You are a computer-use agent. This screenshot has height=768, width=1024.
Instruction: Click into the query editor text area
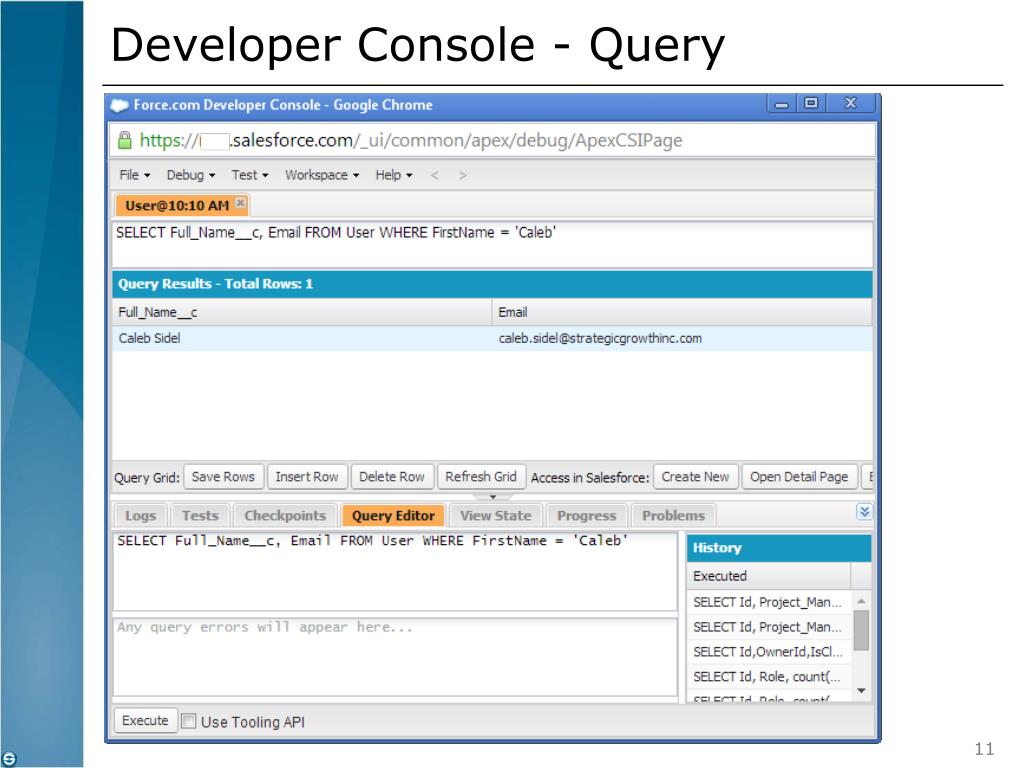pos(395,571)
